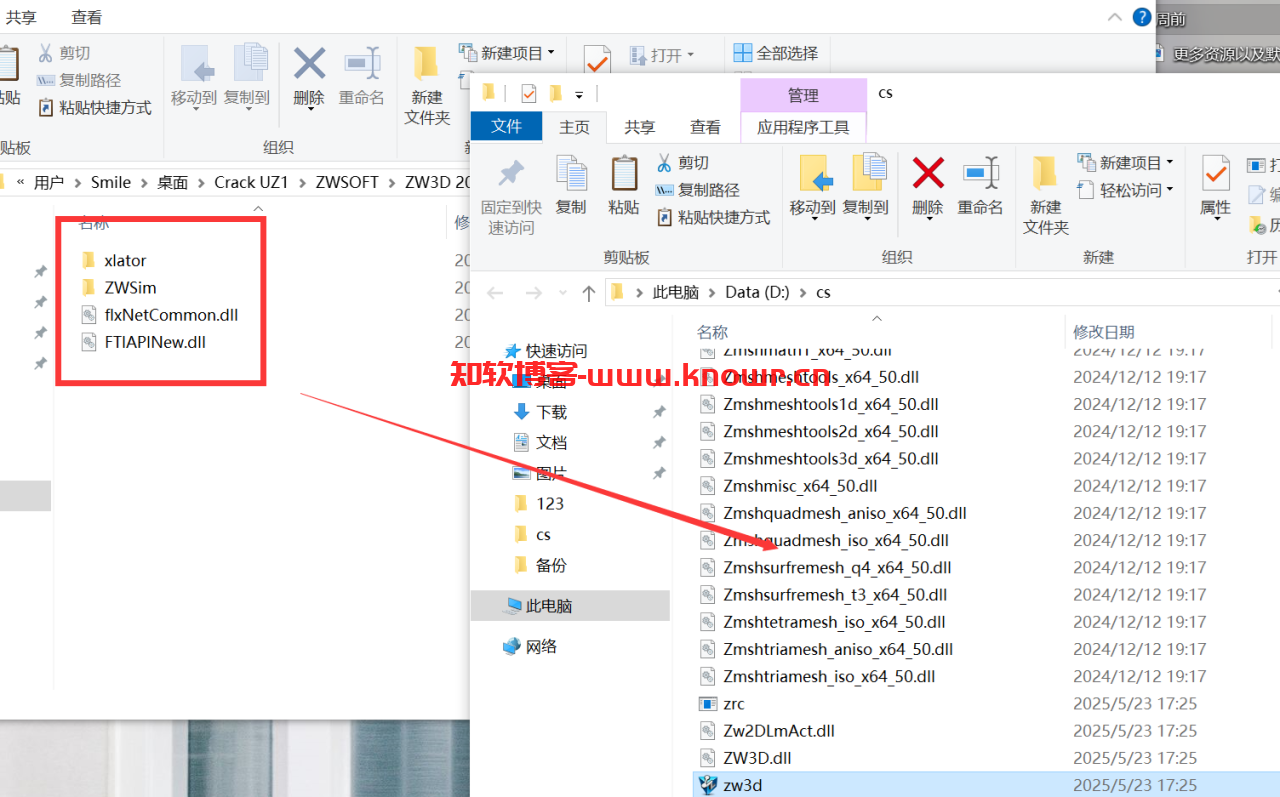Click Copy path in cs window ribbon
Screen dimensions: 1280x797
(x=698, y=189)
